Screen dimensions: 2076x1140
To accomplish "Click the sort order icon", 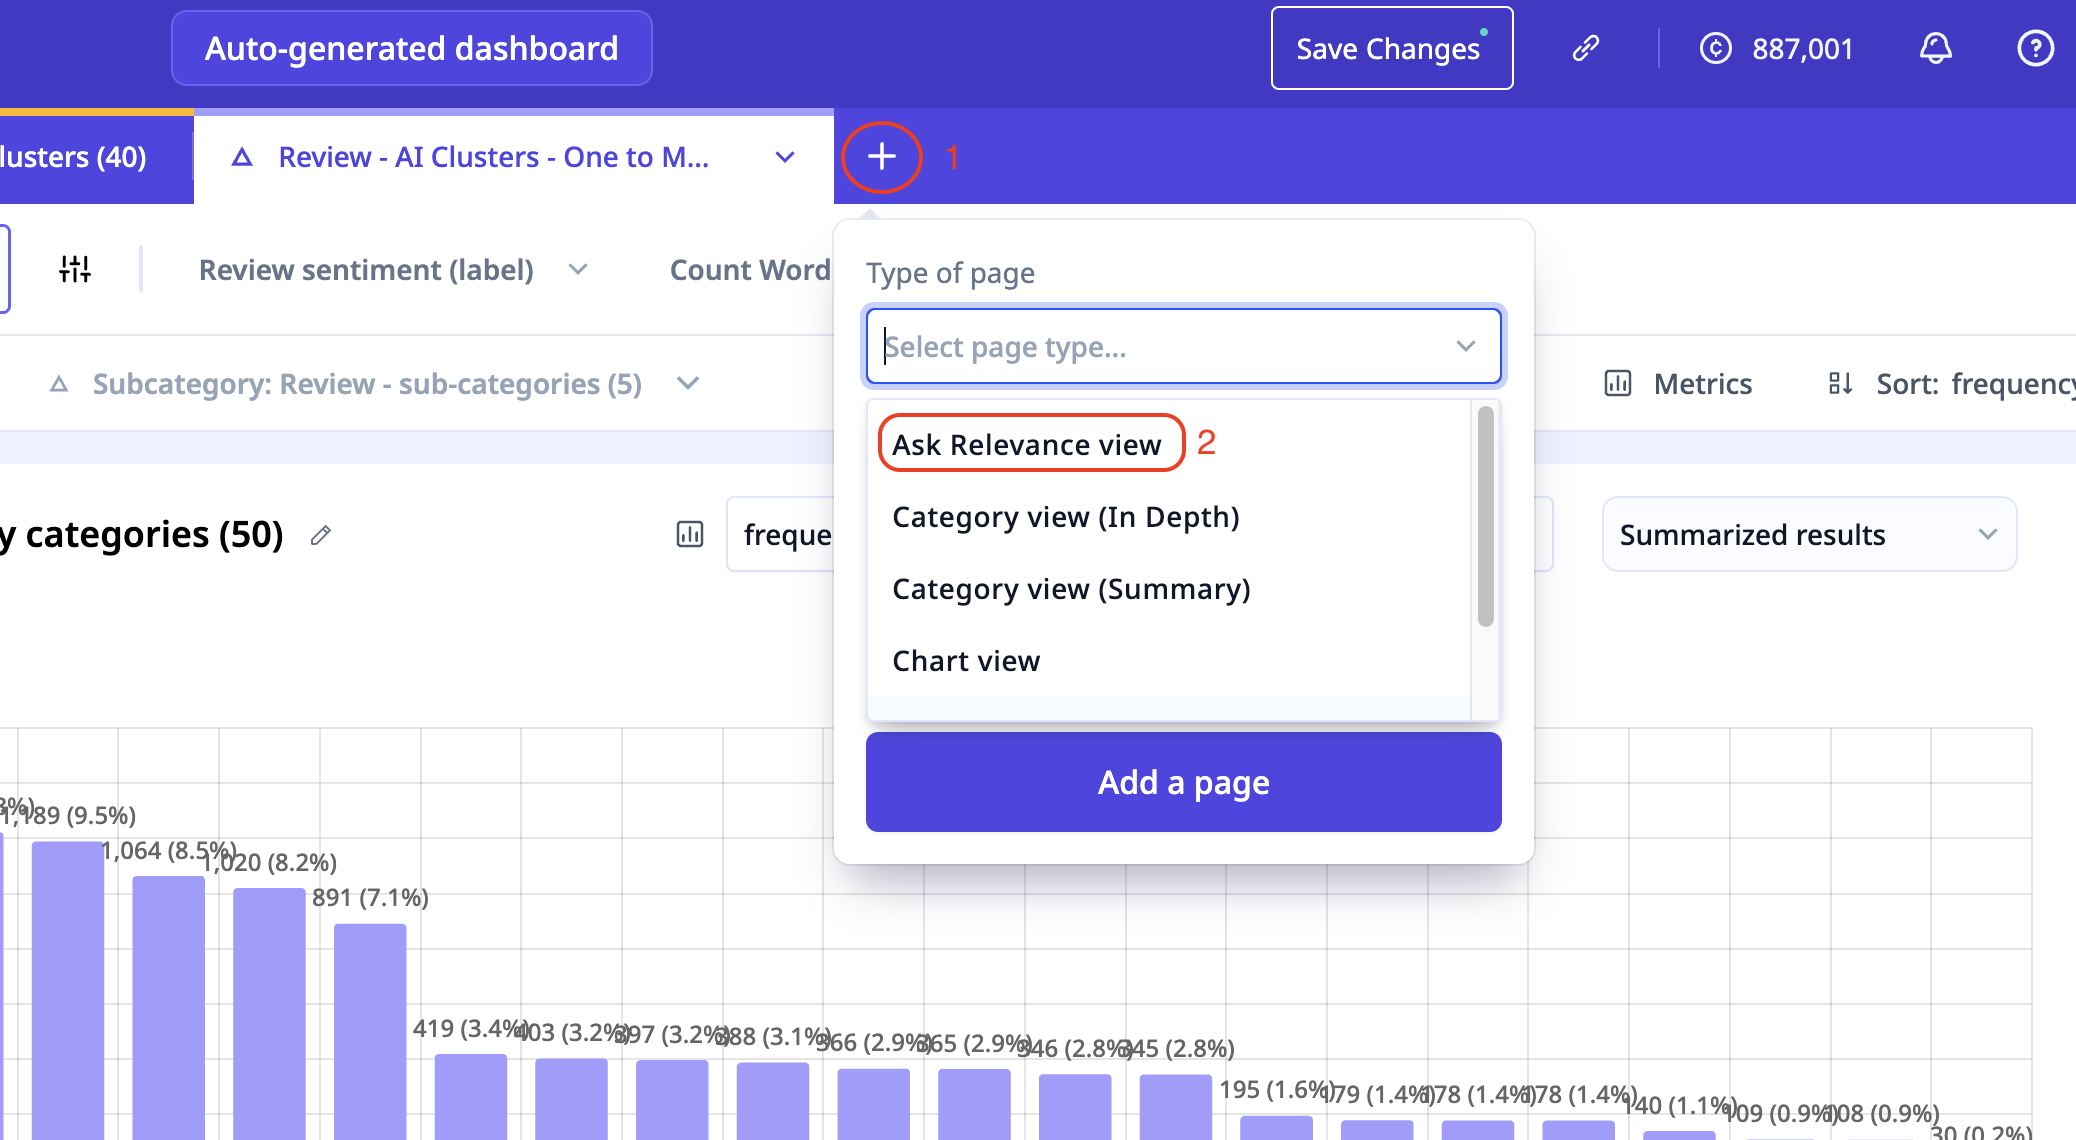I will [x=1840, y=384].
